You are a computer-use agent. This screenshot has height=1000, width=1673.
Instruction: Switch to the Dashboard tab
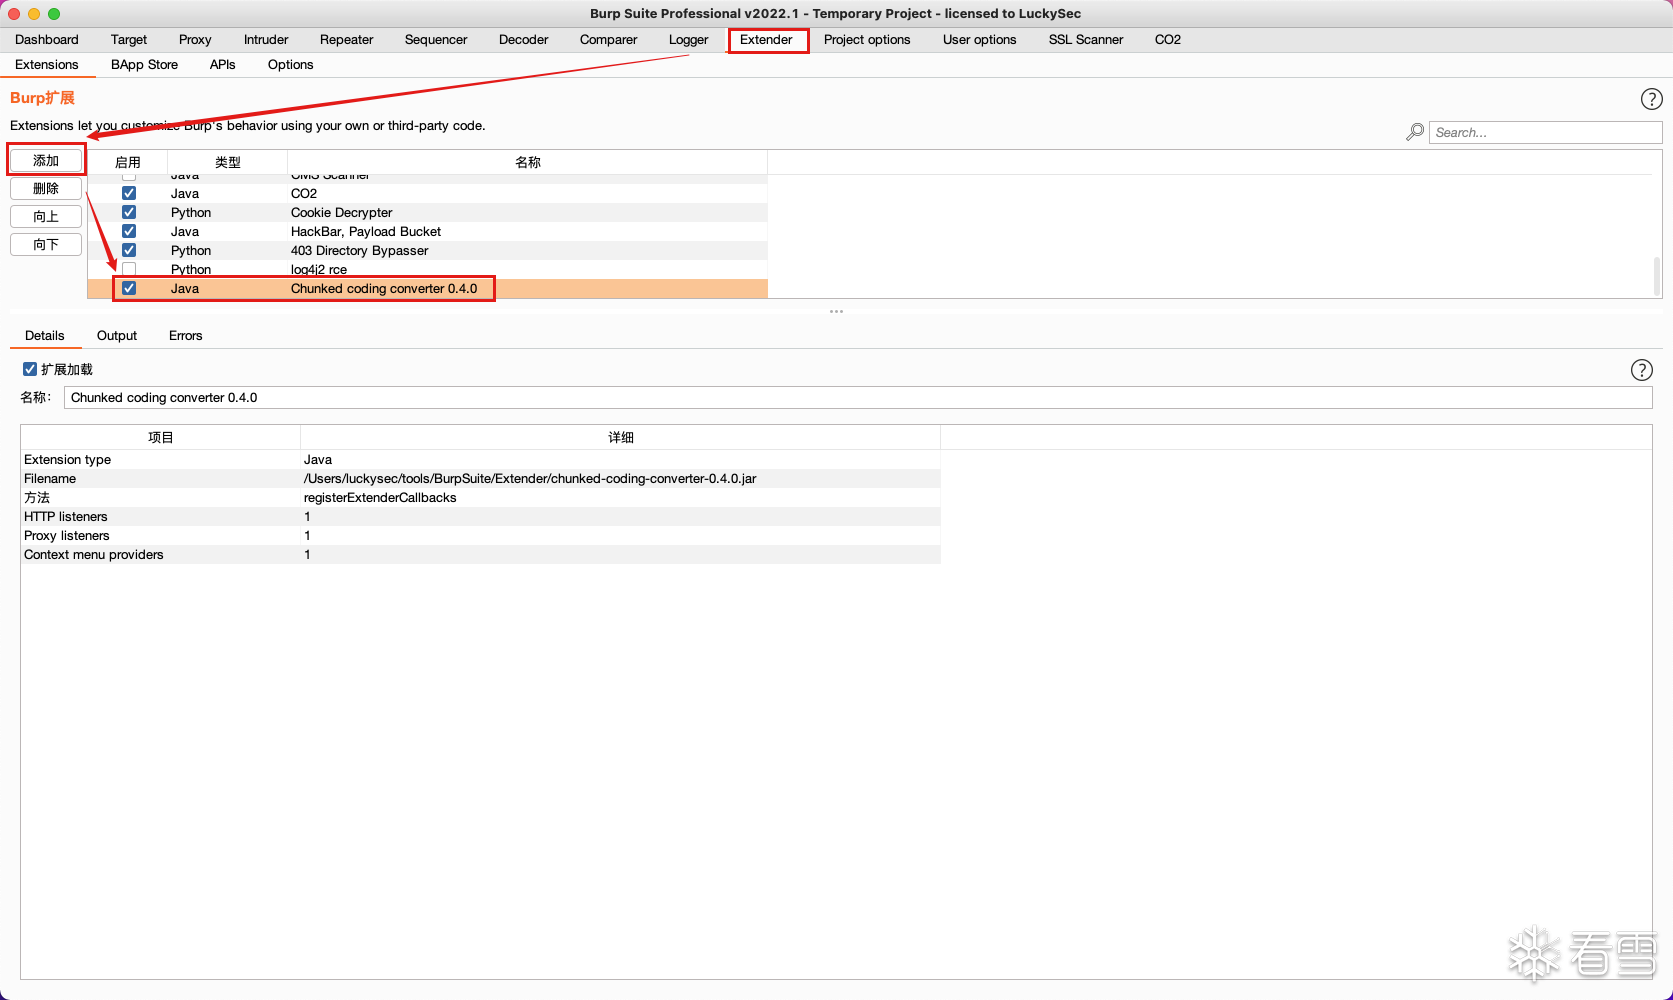47,40
